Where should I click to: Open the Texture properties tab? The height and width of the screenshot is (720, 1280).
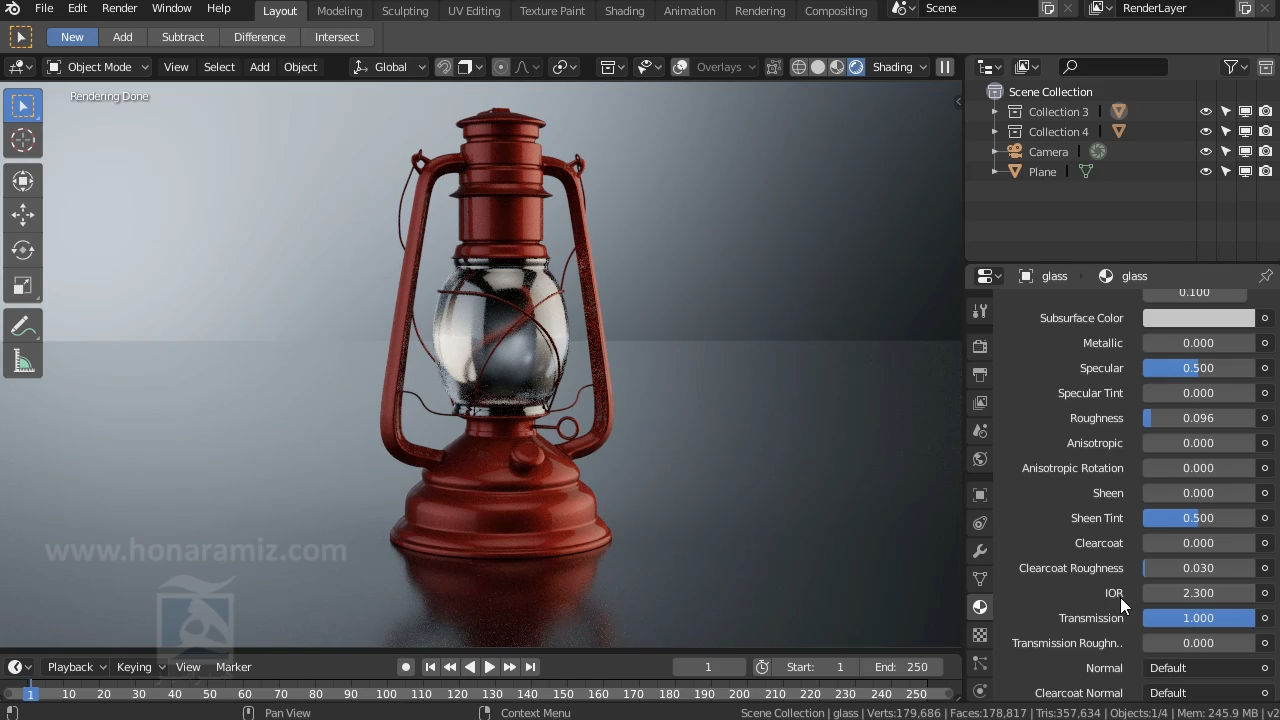[x=980, y=635]
